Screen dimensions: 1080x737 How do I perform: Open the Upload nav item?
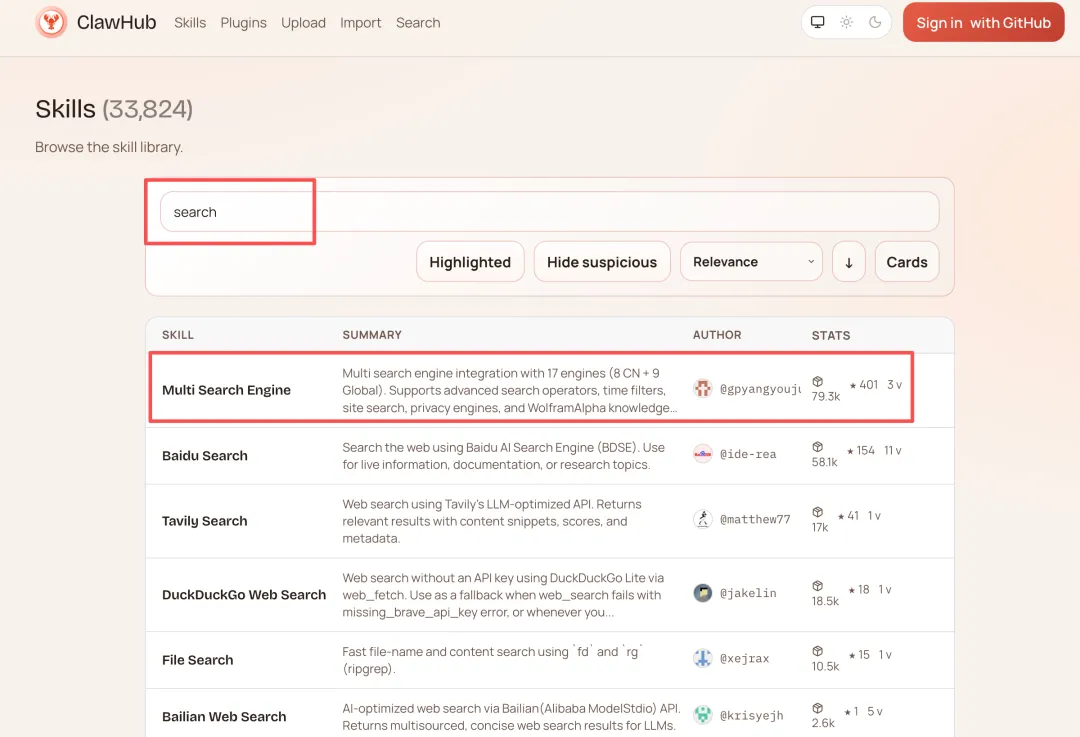(303, 23)
